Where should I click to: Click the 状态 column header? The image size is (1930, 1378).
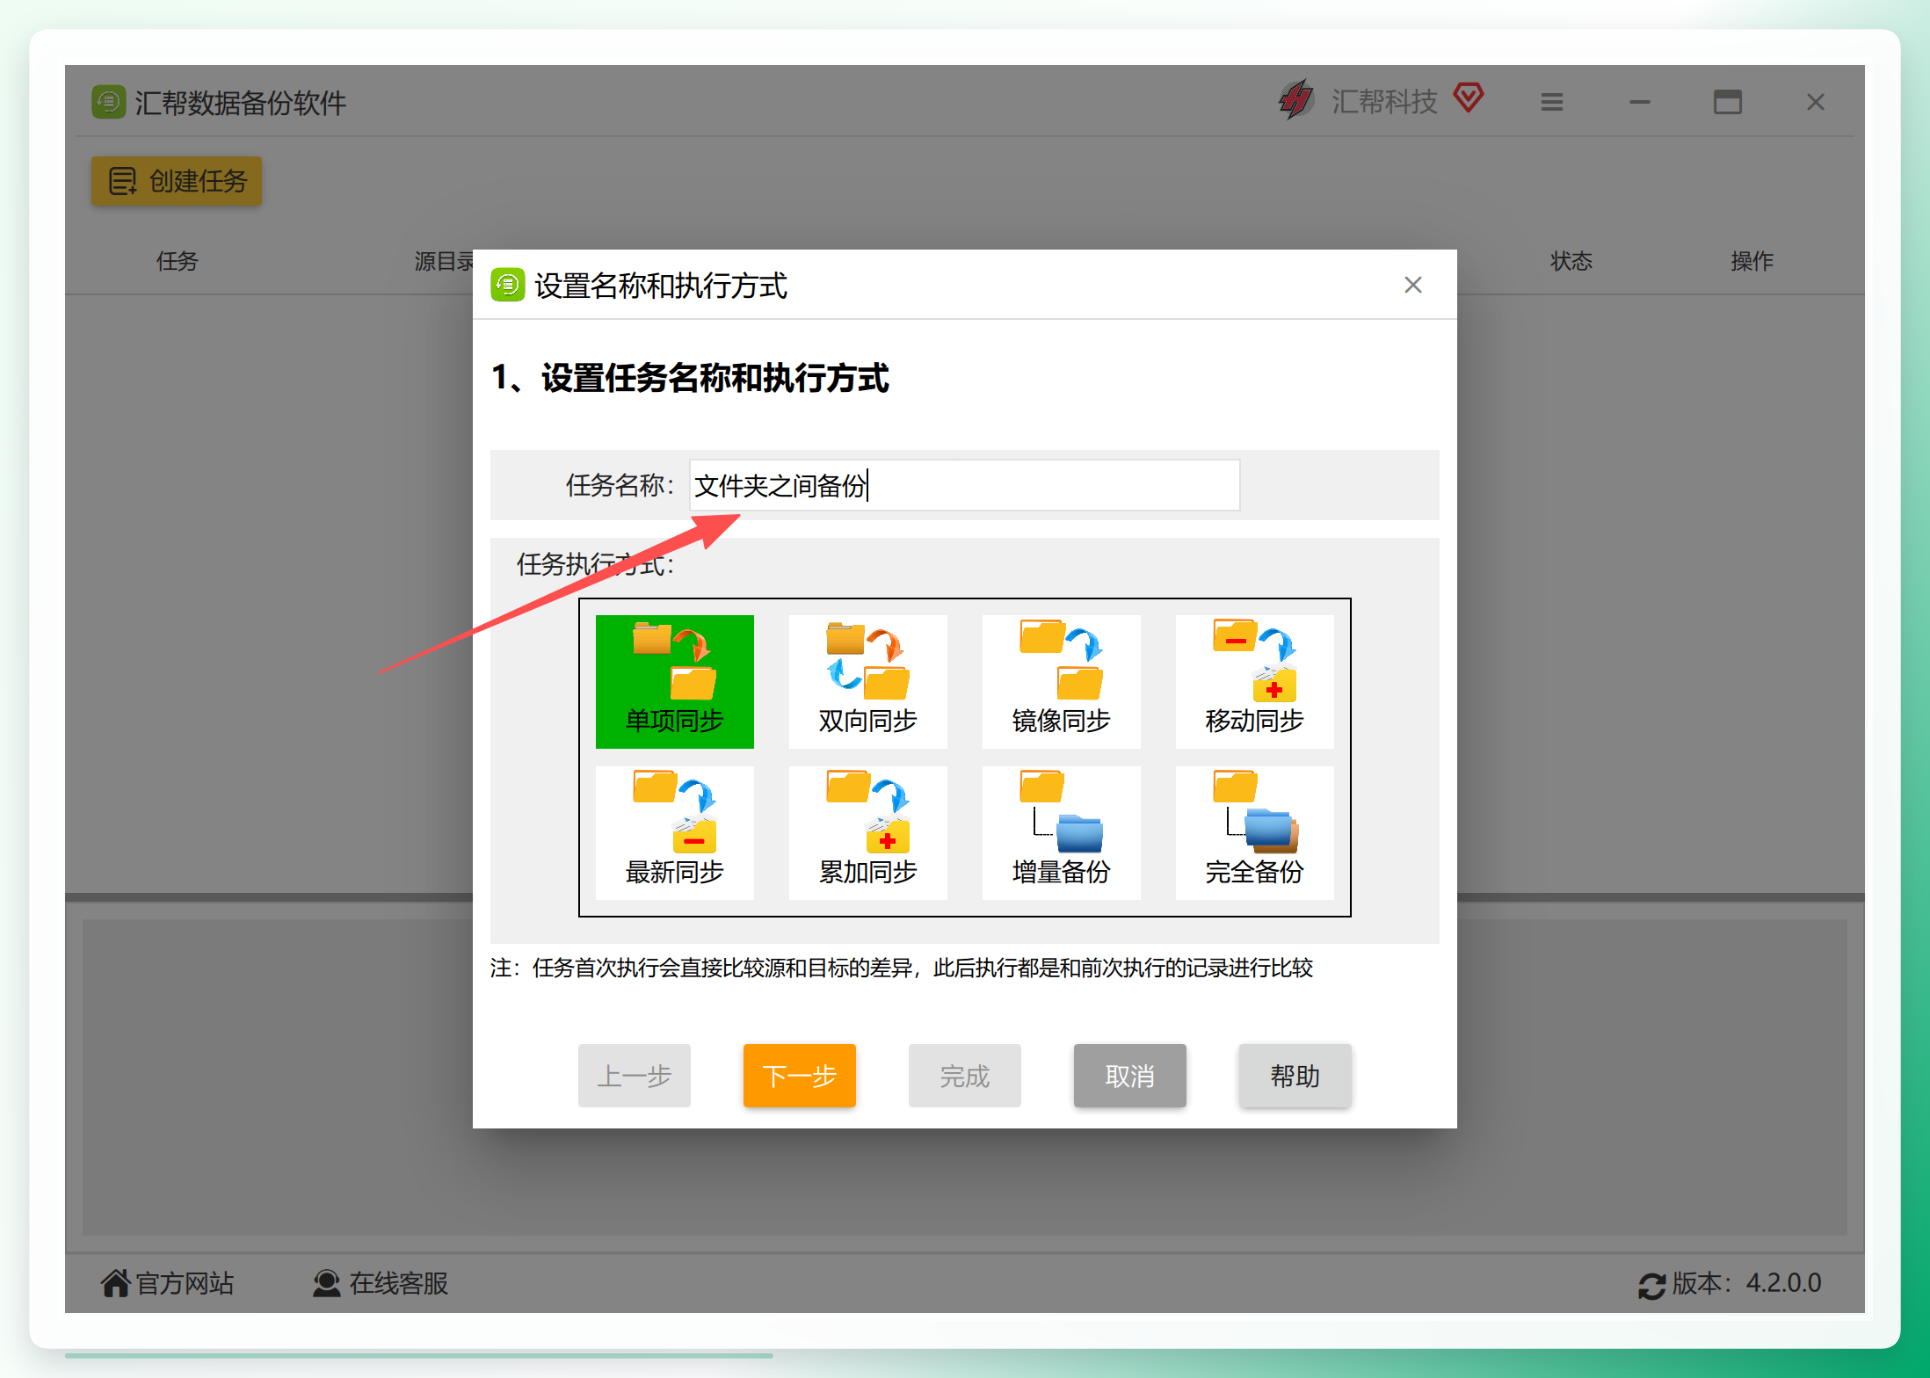[1571, 261]
